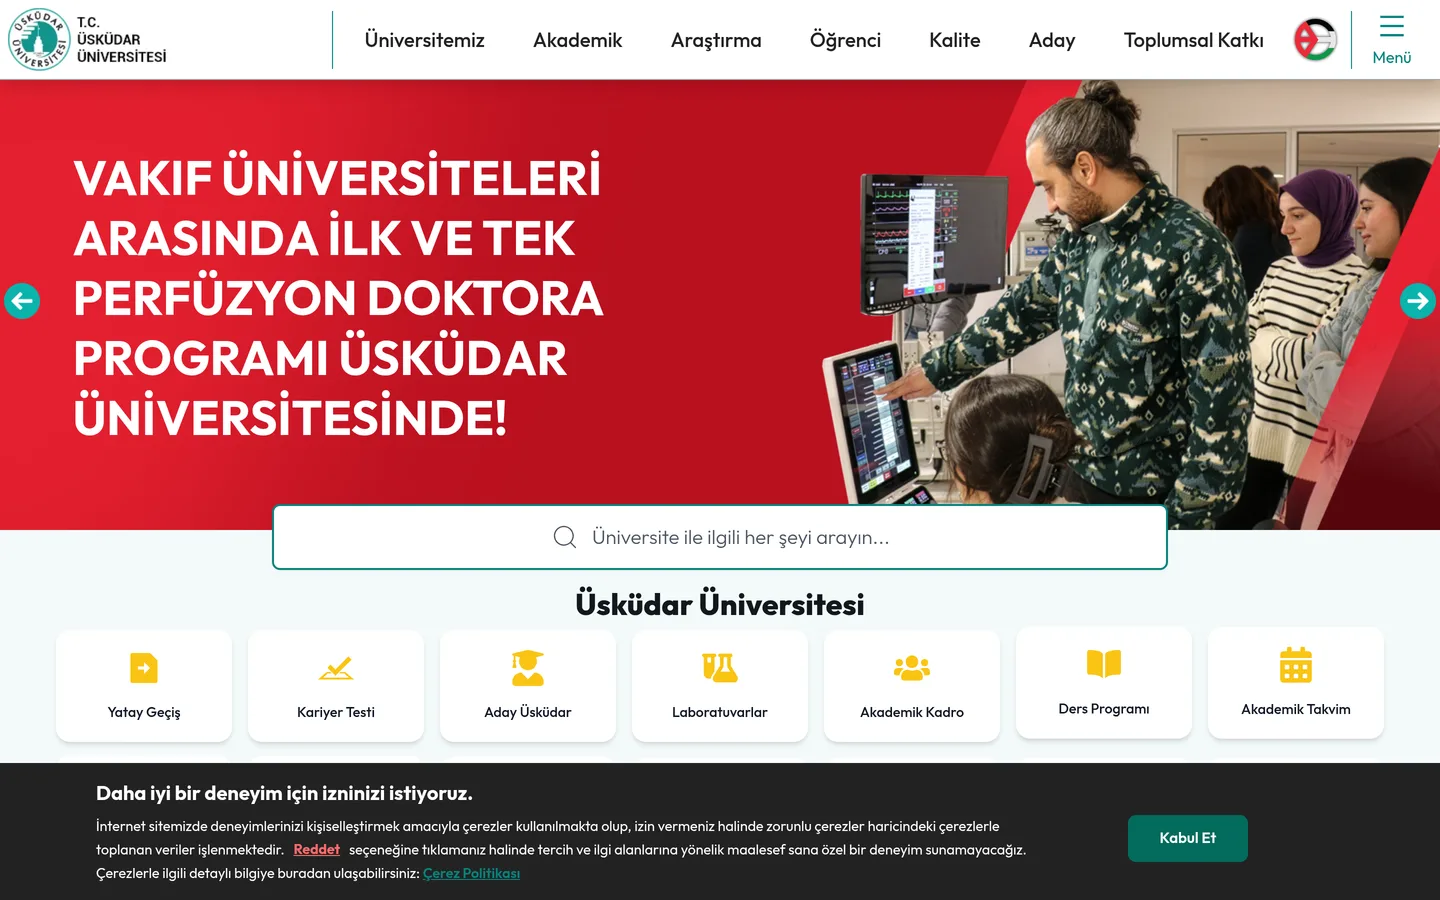The width and height of the screenshot is (1440, 900).
Task: Click the Aday Üsküdar graduate icon
Action: coord(528,667)
